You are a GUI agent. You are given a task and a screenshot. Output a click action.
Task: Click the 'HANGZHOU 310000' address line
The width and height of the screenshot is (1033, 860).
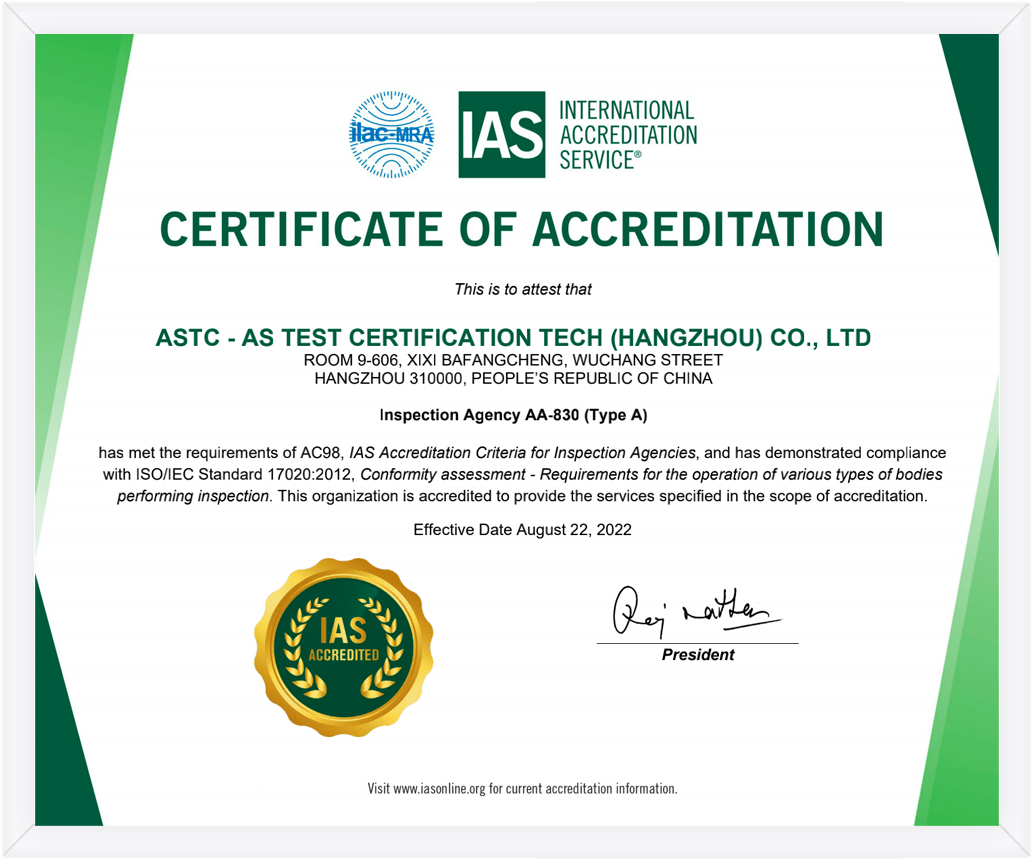point(513,378)
